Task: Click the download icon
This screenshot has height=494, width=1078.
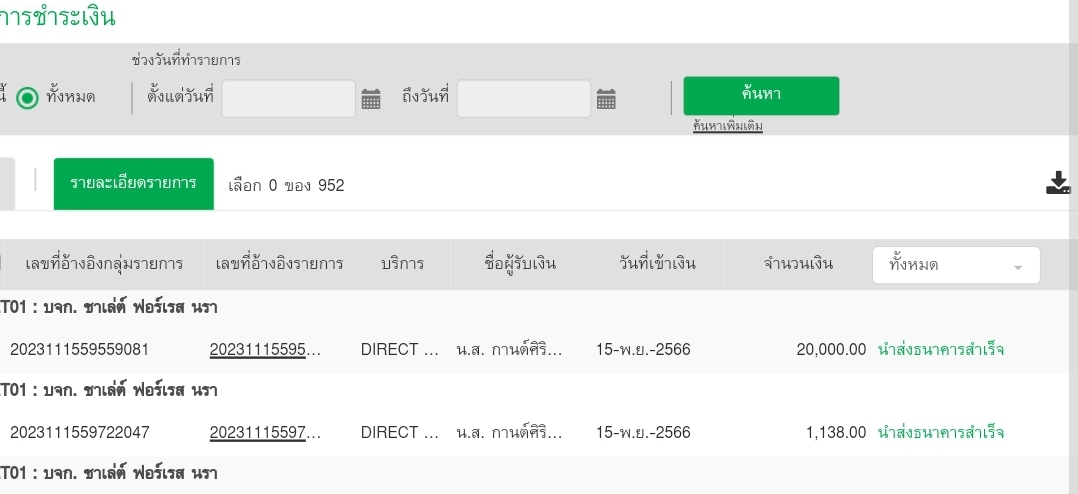Action: point(1058,183)
